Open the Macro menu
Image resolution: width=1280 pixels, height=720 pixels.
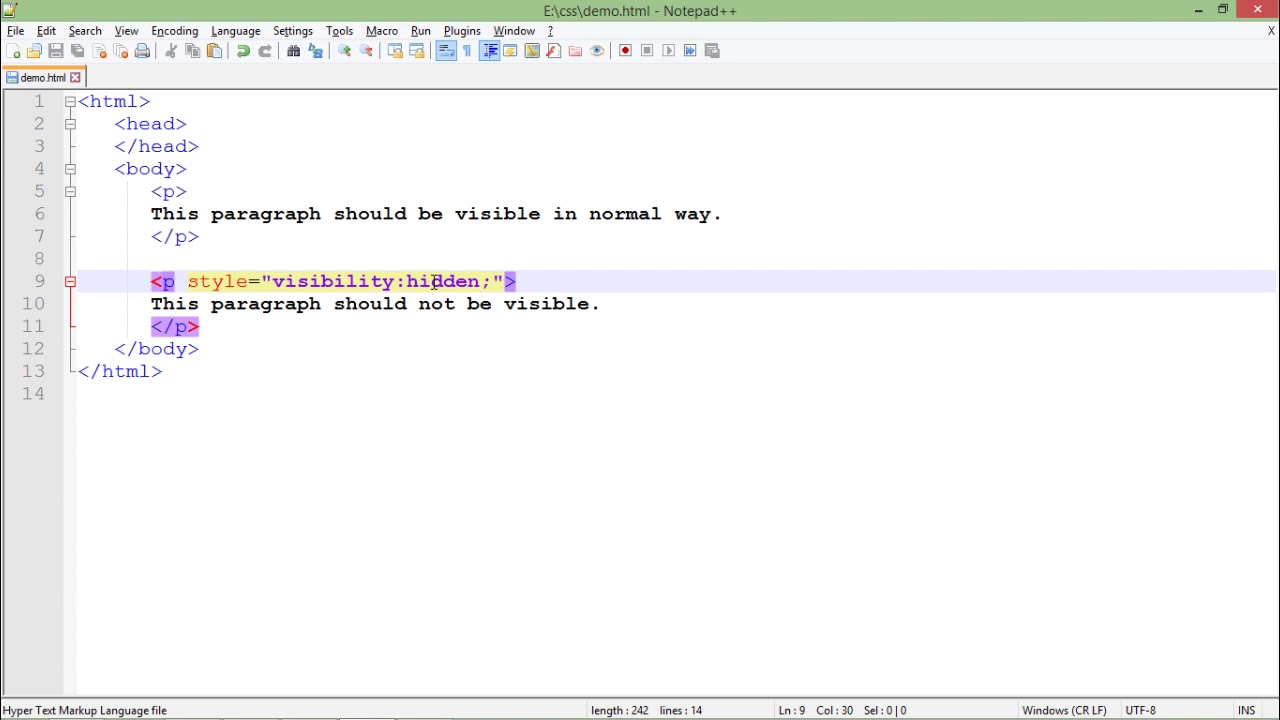coord(382,31)
